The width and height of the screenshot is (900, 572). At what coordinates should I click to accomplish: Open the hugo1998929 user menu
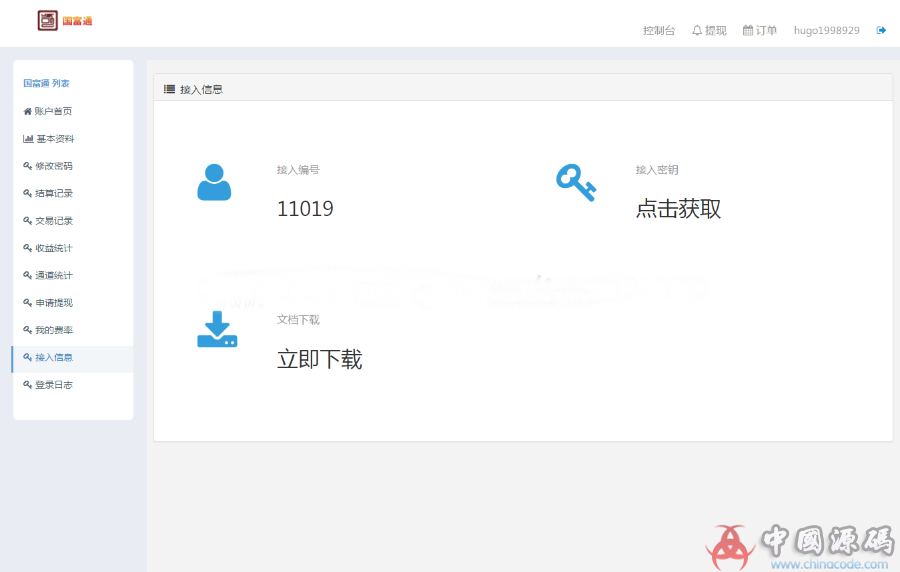tap(827, 30)
